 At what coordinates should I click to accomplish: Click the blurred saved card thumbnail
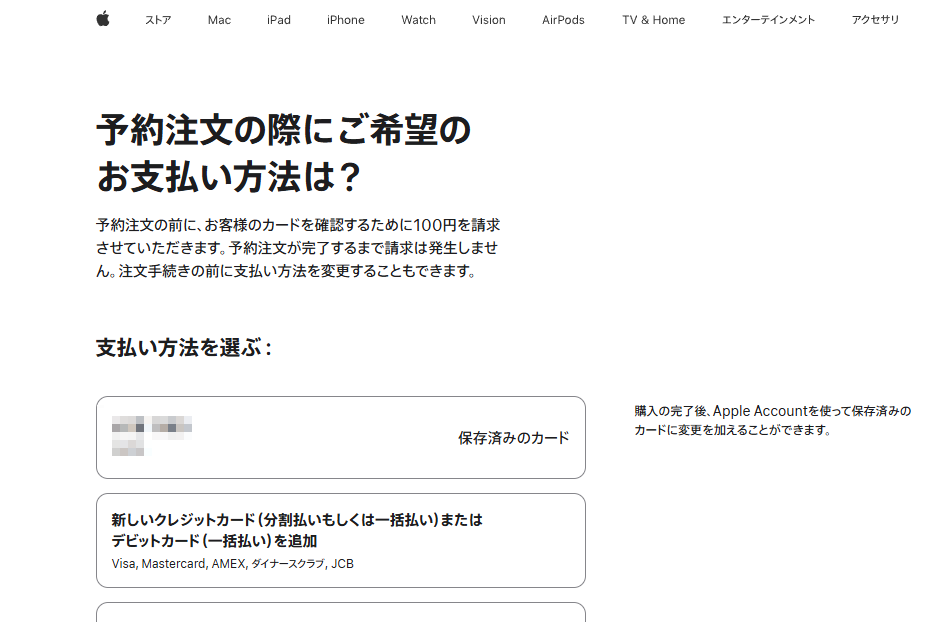152,436
